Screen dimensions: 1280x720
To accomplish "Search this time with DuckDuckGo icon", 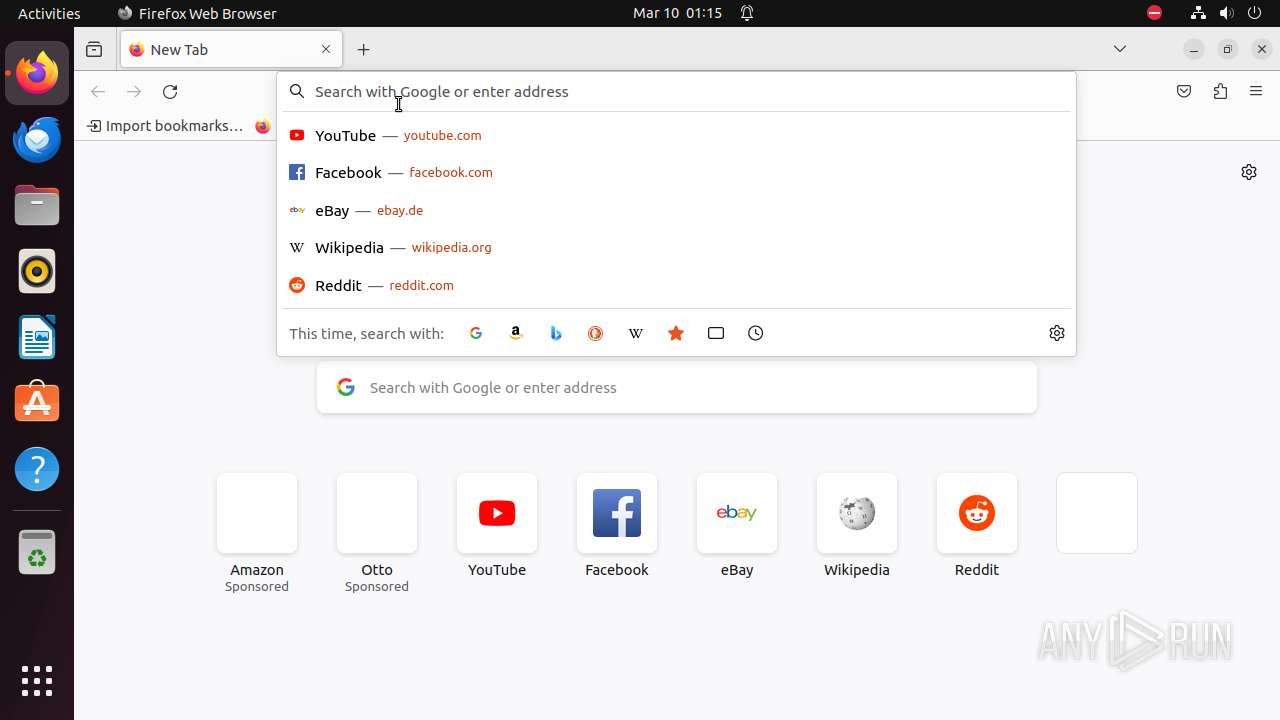I will tap(596, 333).
